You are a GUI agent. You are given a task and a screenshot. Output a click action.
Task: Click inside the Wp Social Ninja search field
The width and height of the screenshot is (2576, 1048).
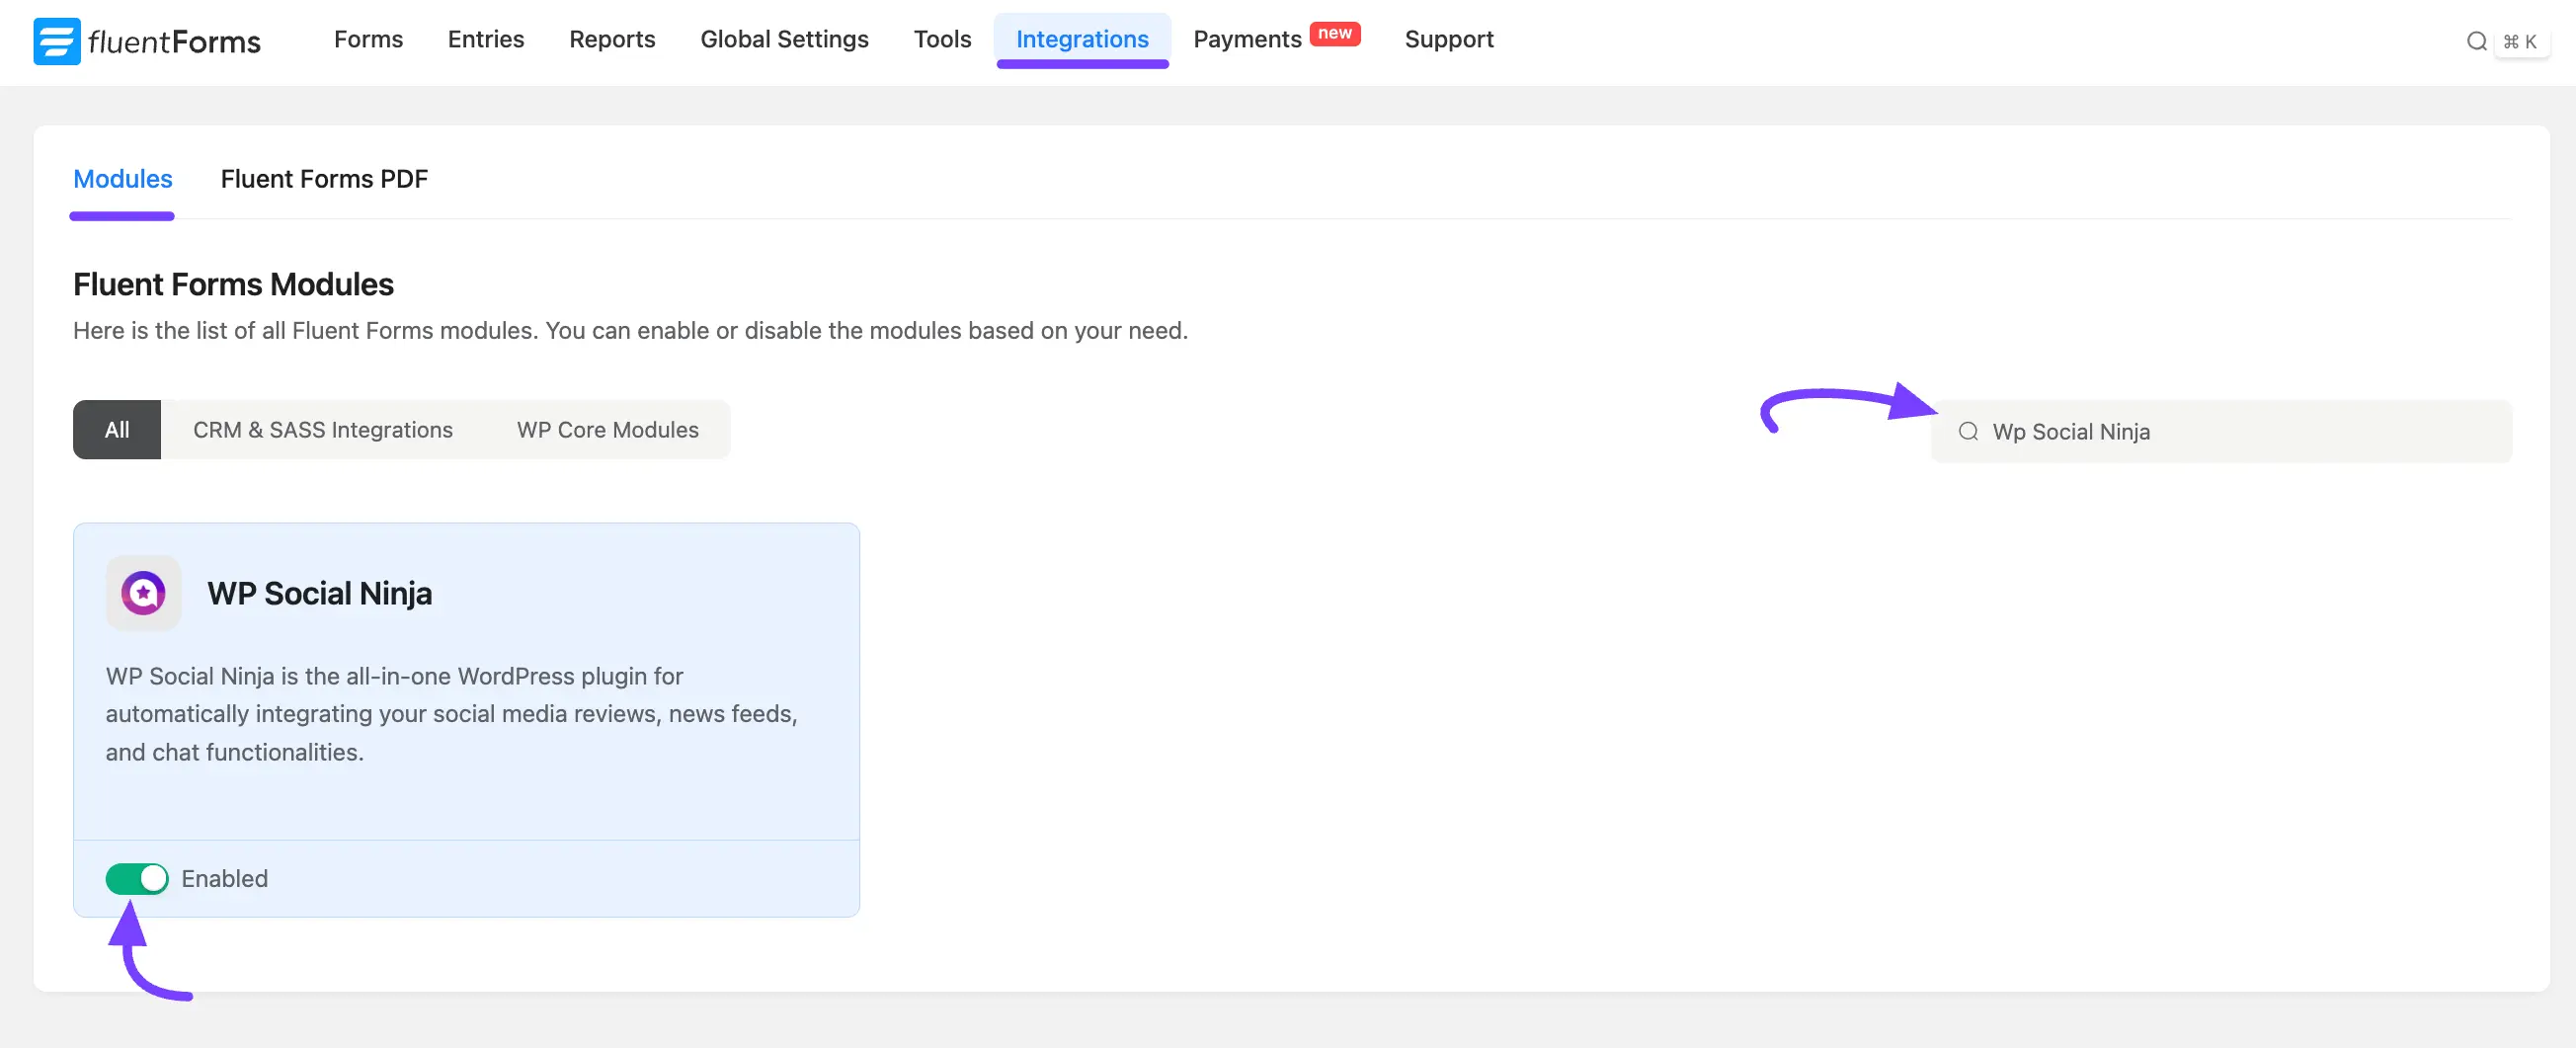tap(2150, 431)
